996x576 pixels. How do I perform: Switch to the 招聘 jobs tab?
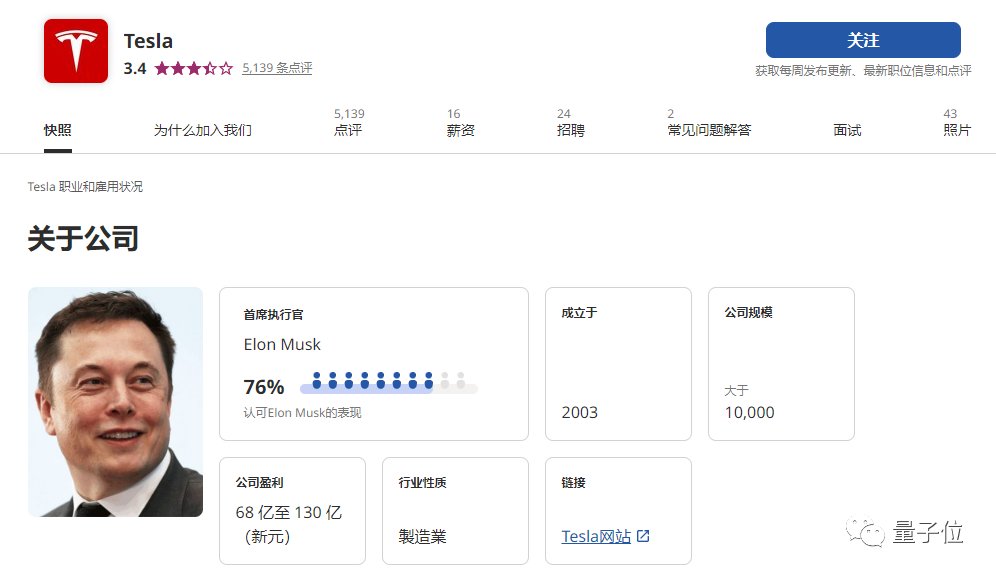(572, 129)
